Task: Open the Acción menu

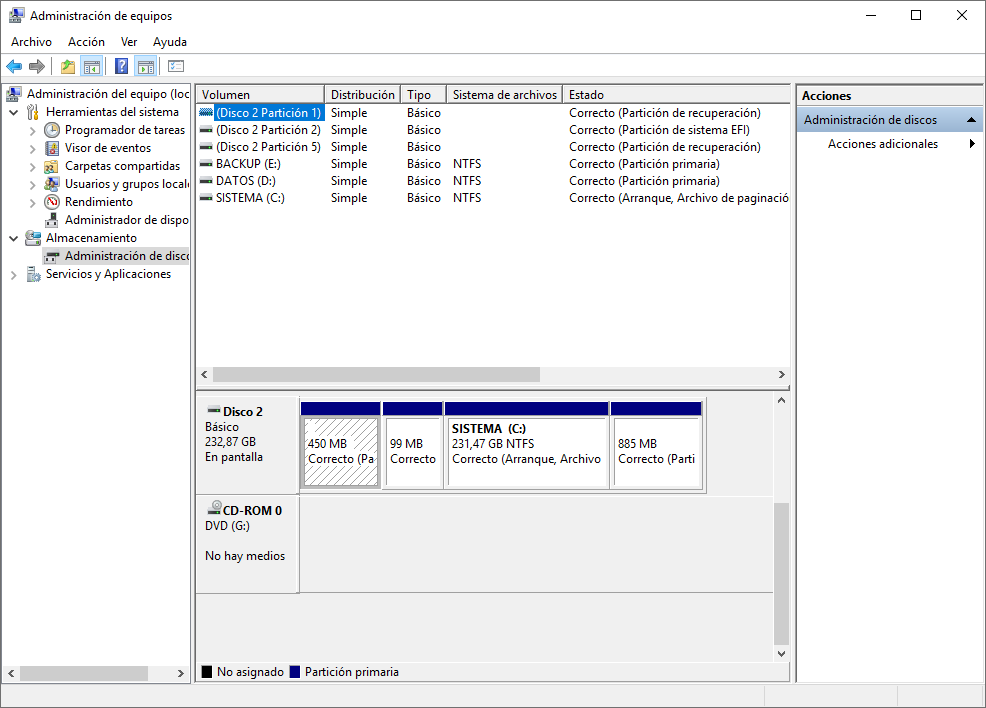Action: coord(86,42)
